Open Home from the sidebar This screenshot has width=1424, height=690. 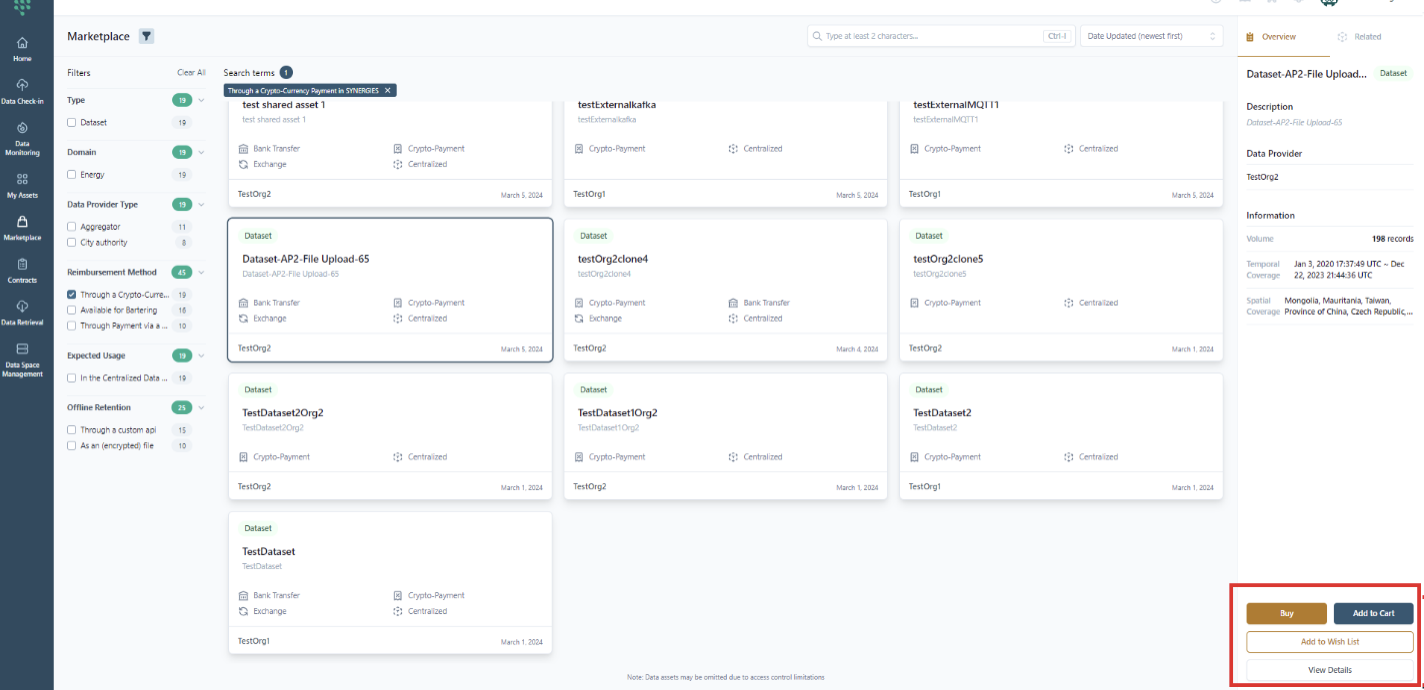click(22, 49)
